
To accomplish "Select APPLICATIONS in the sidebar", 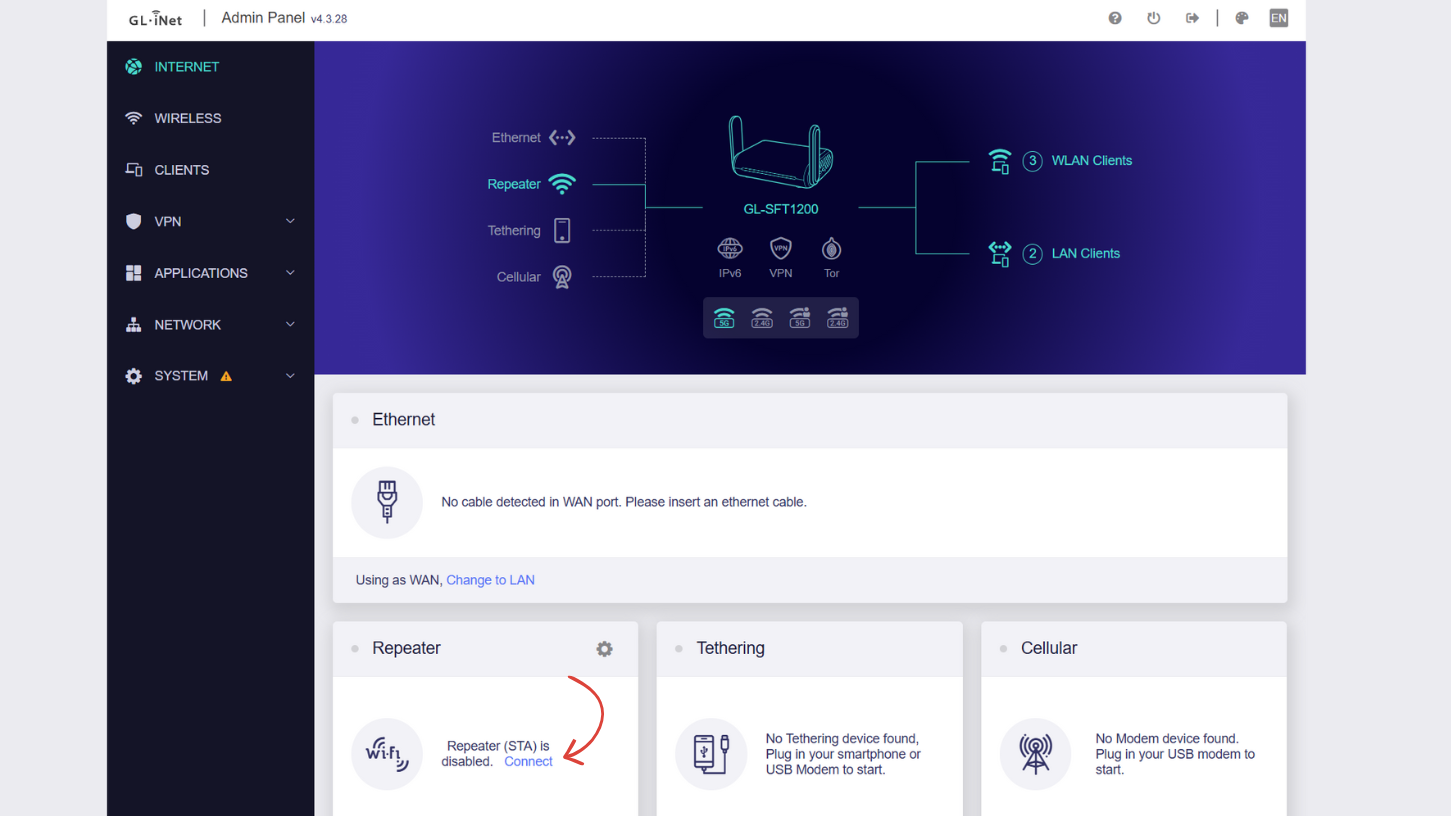I will [x=200, y=273].
